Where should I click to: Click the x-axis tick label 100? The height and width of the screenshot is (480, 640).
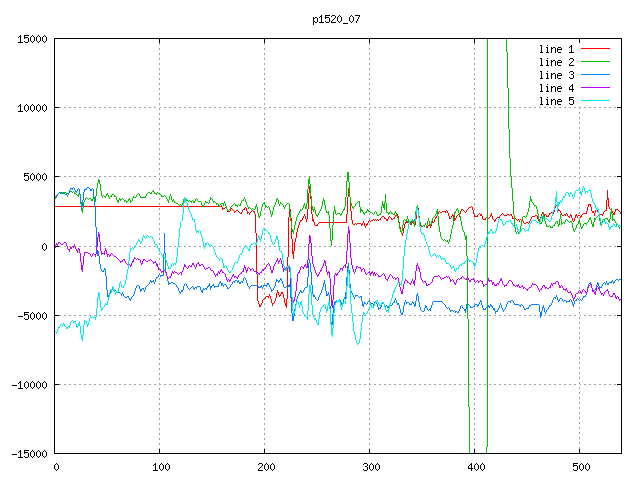(160, 466)
